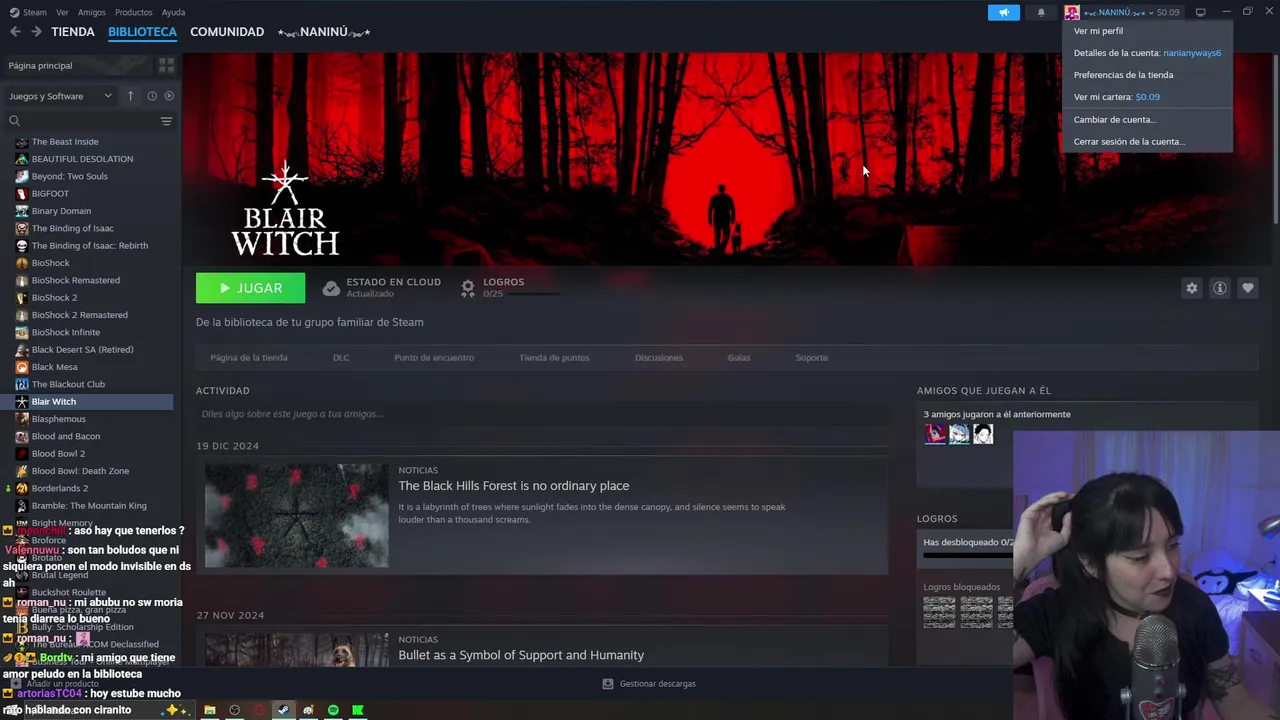Open game settings gear icon
The width and height of the screenshot is (1280, 720).
pyautogui.click(x=1191, y=288)
